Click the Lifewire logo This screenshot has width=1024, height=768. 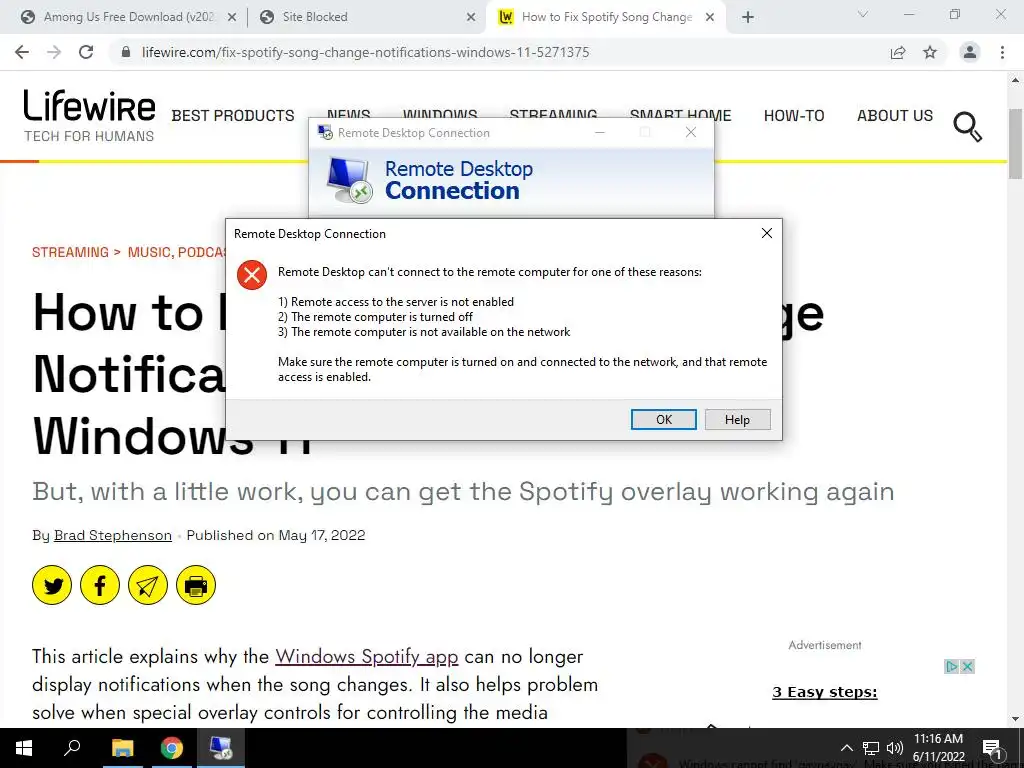(x=89, y=116)
